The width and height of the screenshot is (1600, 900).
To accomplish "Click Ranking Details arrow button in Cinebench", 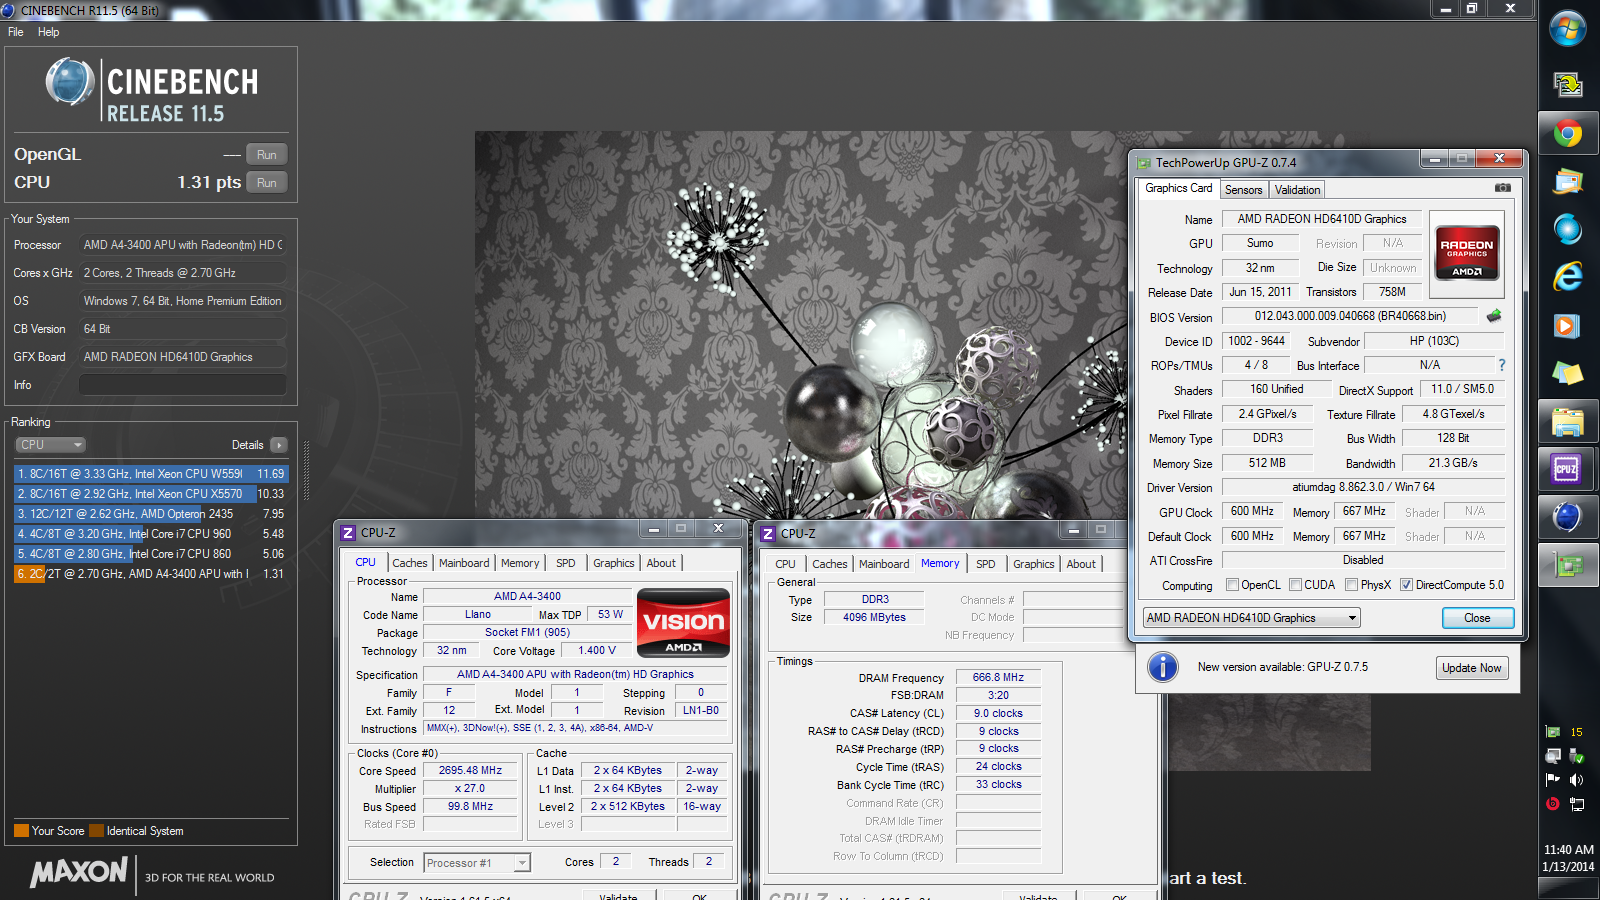I will [278, 445].
